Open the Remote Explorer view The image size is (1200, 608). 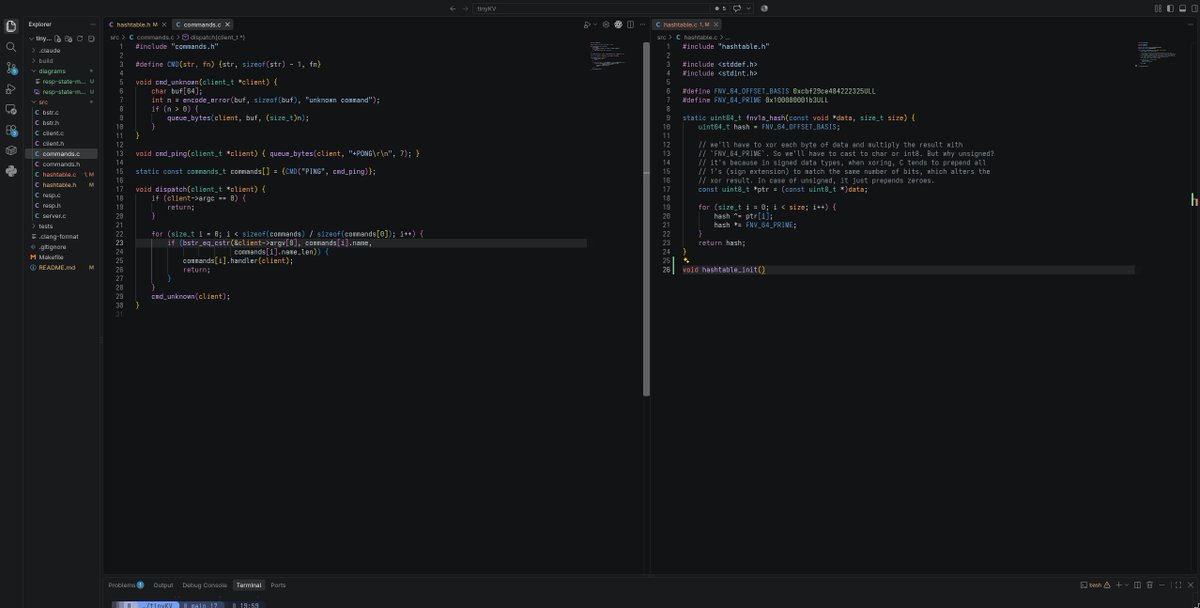[x=11, y=109]
